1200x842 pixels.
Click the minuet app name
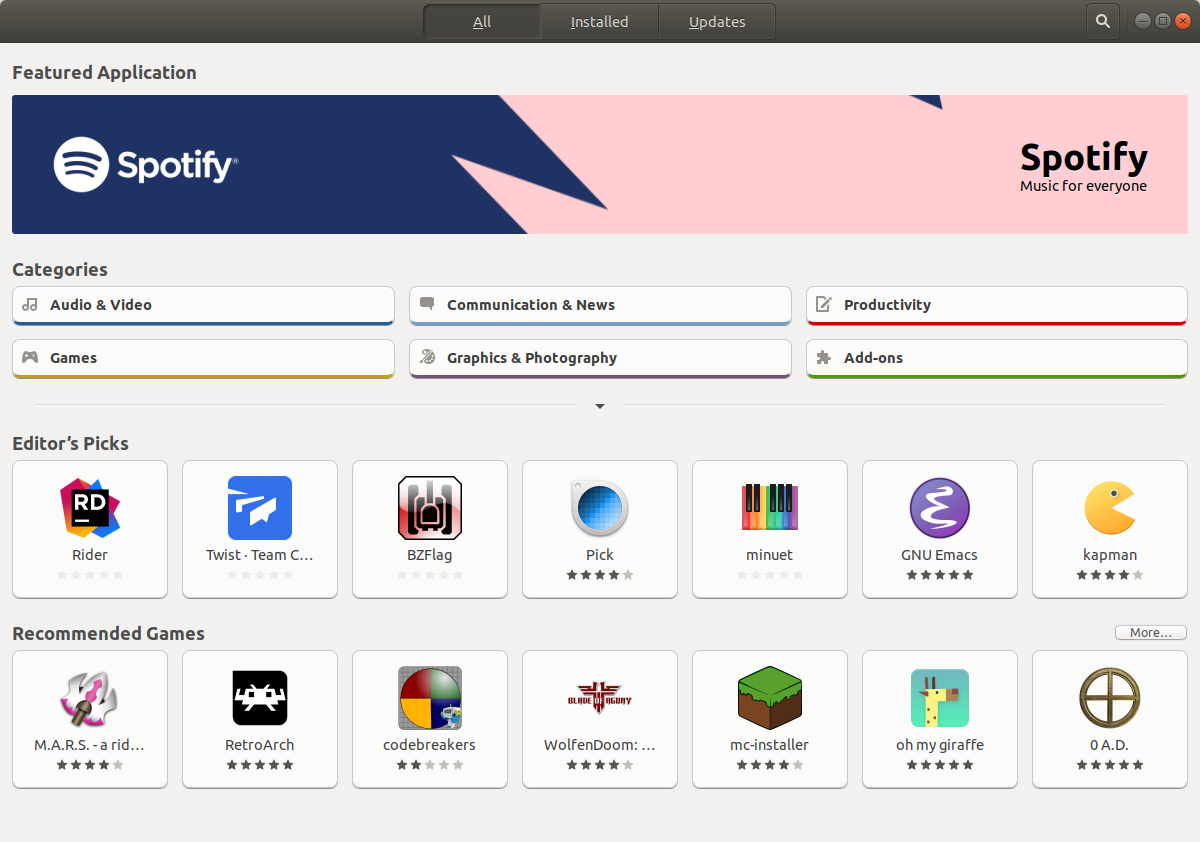[770, 555]
